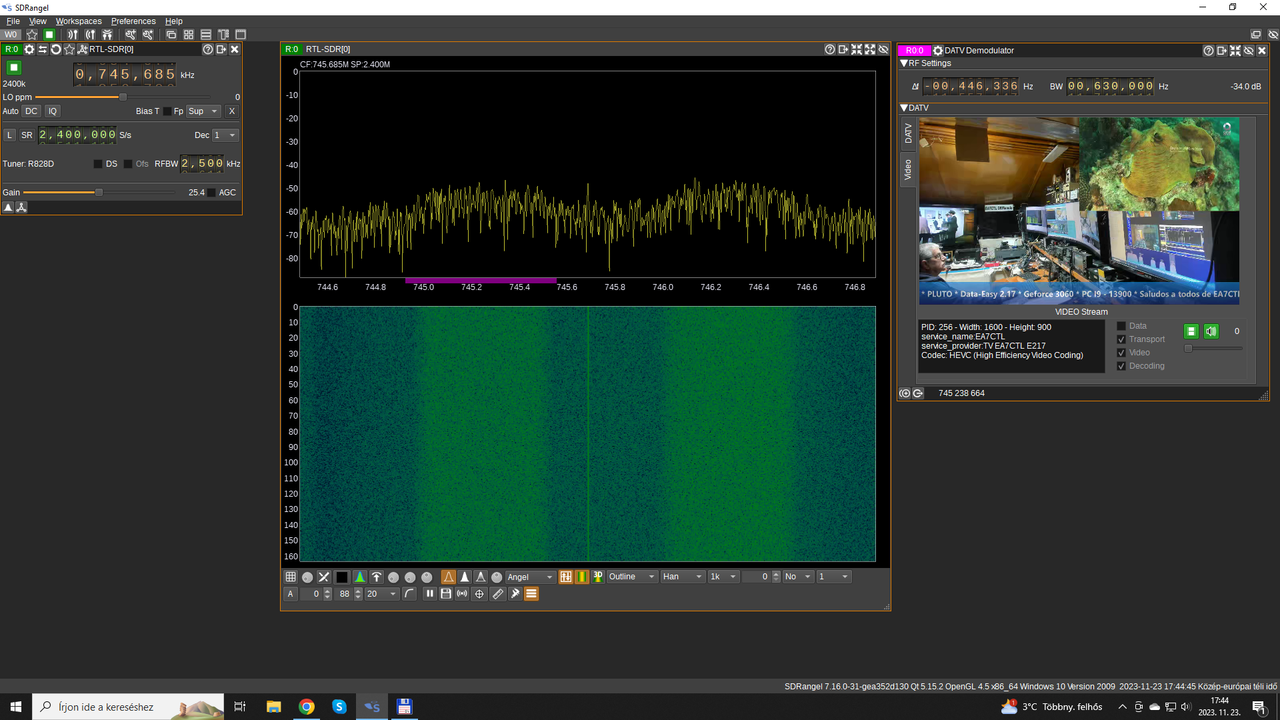Enable the AGC checkbox

point(212,192)
